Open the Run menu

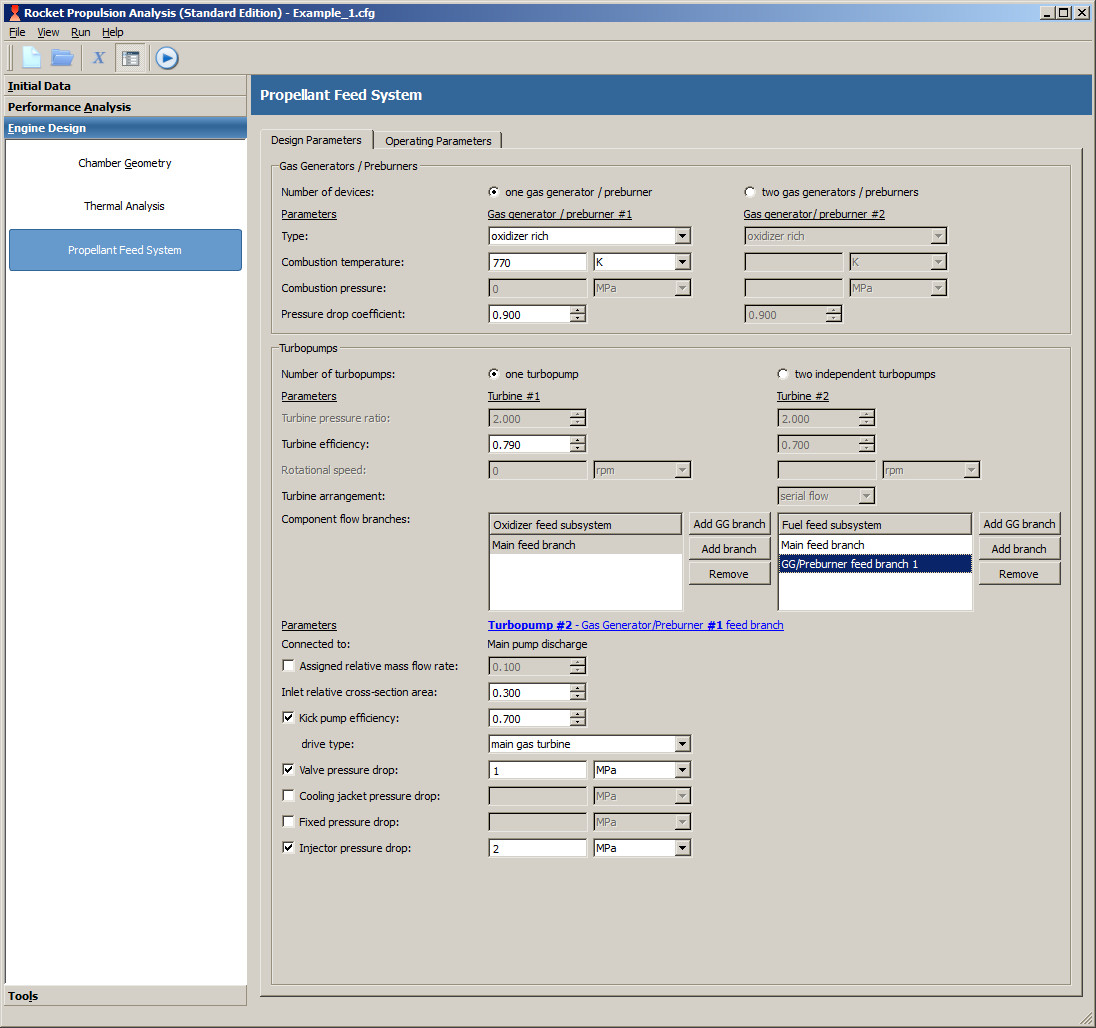coord(80,32)
